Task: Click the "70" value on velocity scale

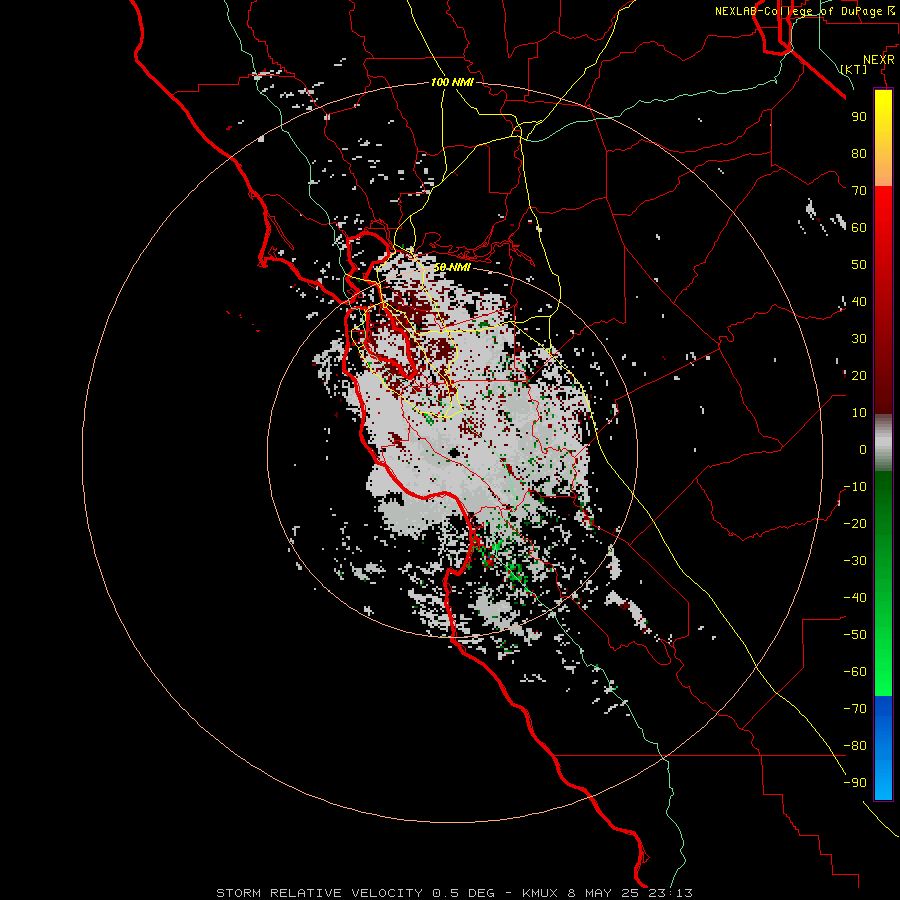Action: (x=859, y=191)
